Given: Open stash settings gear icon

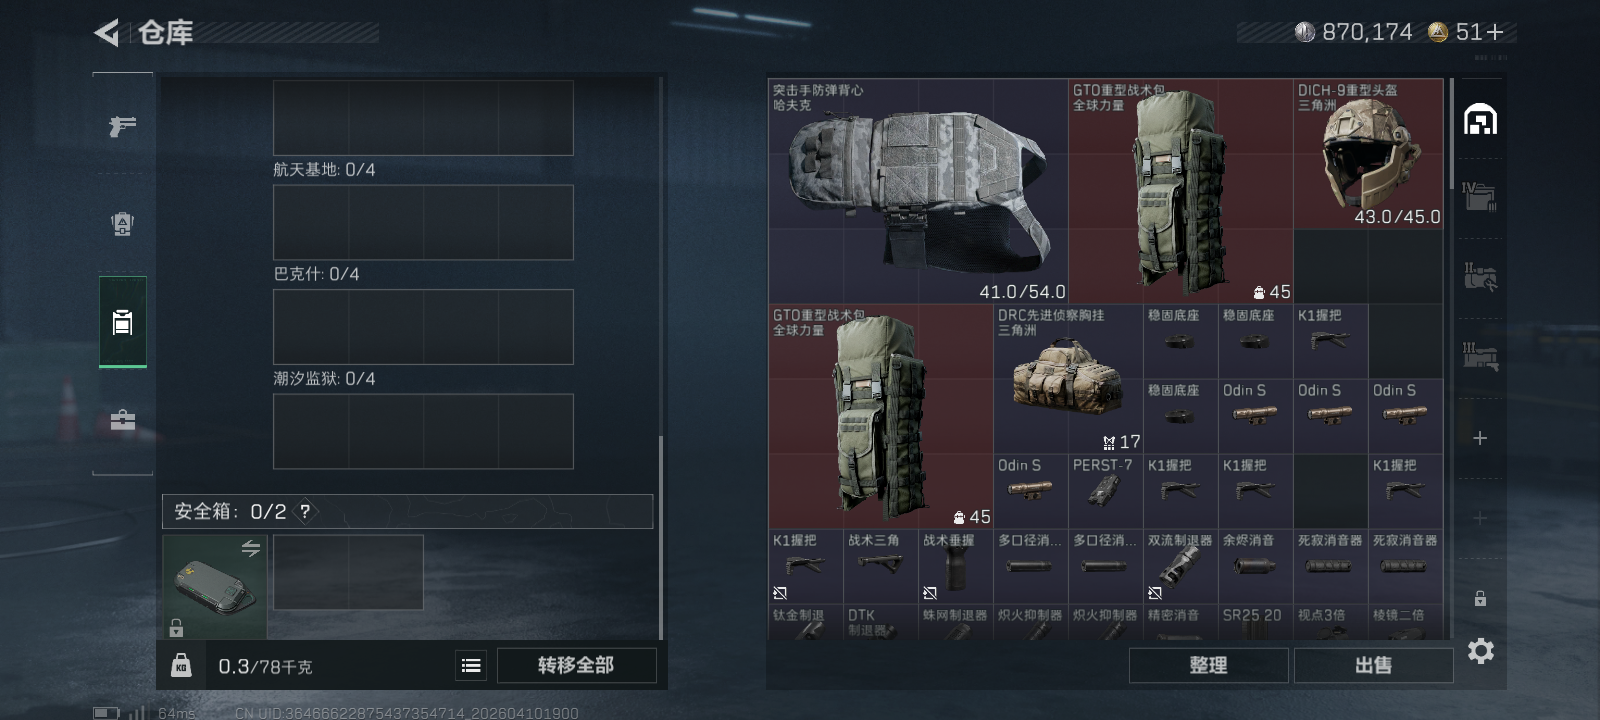Looking at the screenshot, I should click(1481, 651).
